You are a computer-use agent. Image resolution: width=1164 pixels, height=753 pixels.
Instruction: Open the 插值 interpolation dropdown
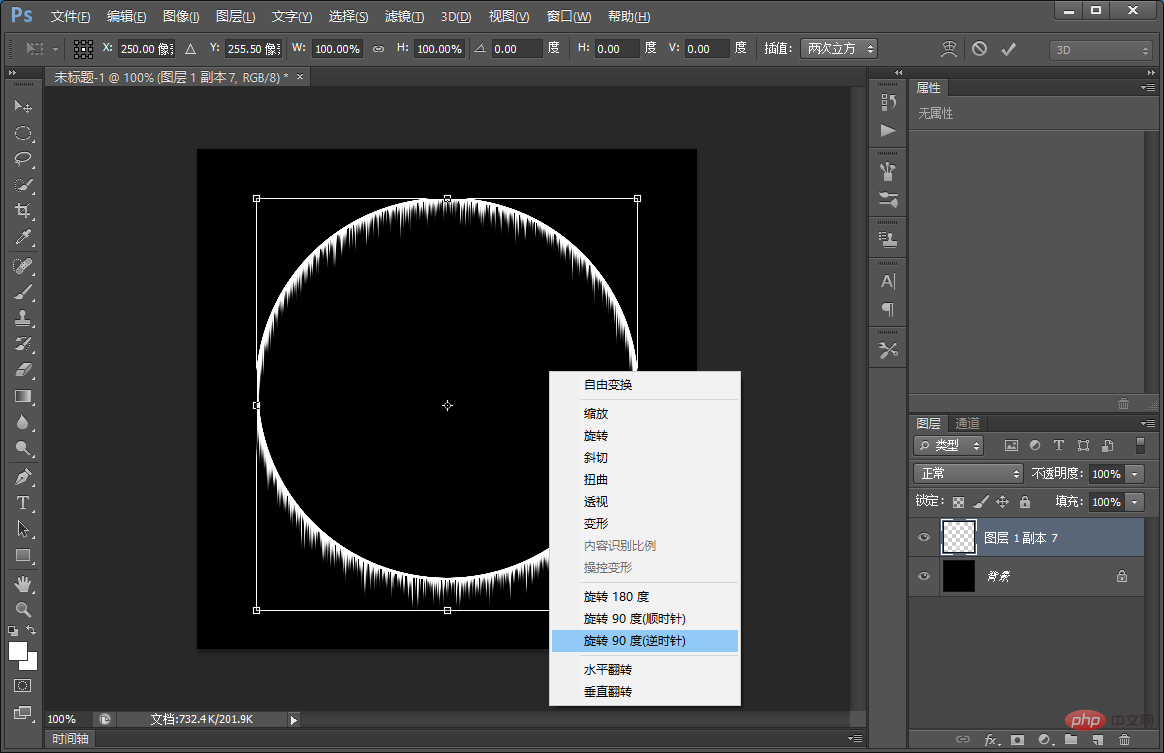pyautogui.click(x=841, y=48)
